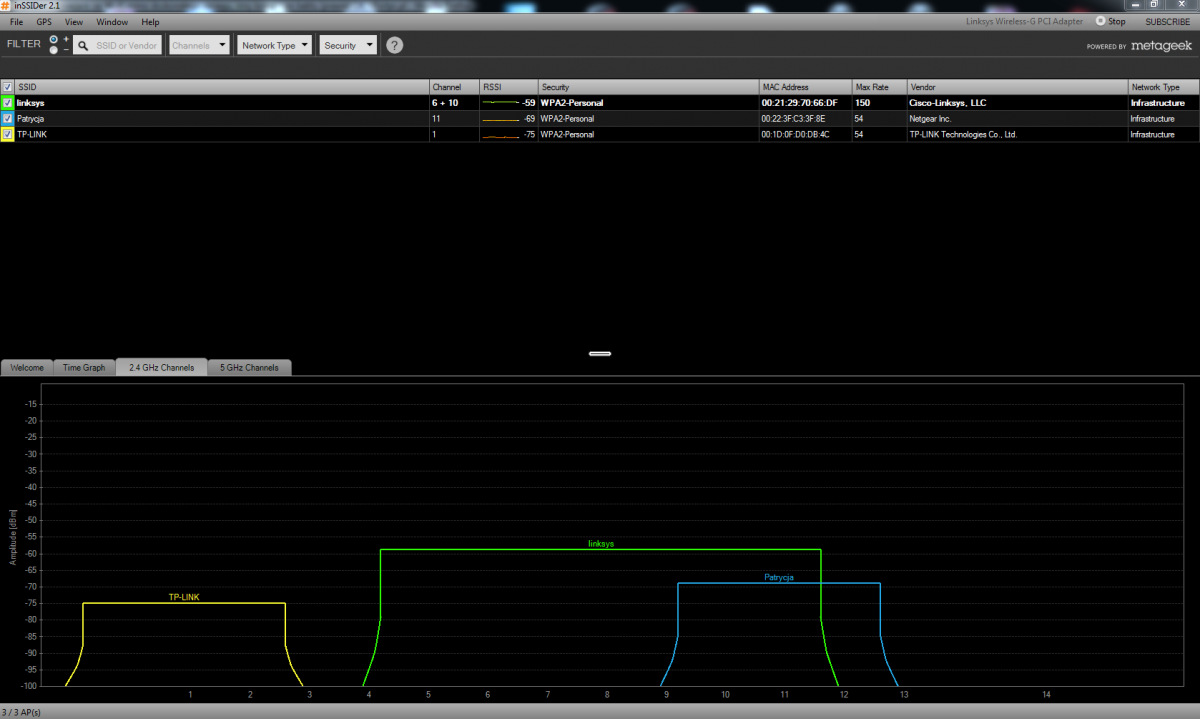Image resolution: width=1200 pixels, height=719 pixels.
Task: Click the search magnifier icon in filter
Action: pos(82,45)
